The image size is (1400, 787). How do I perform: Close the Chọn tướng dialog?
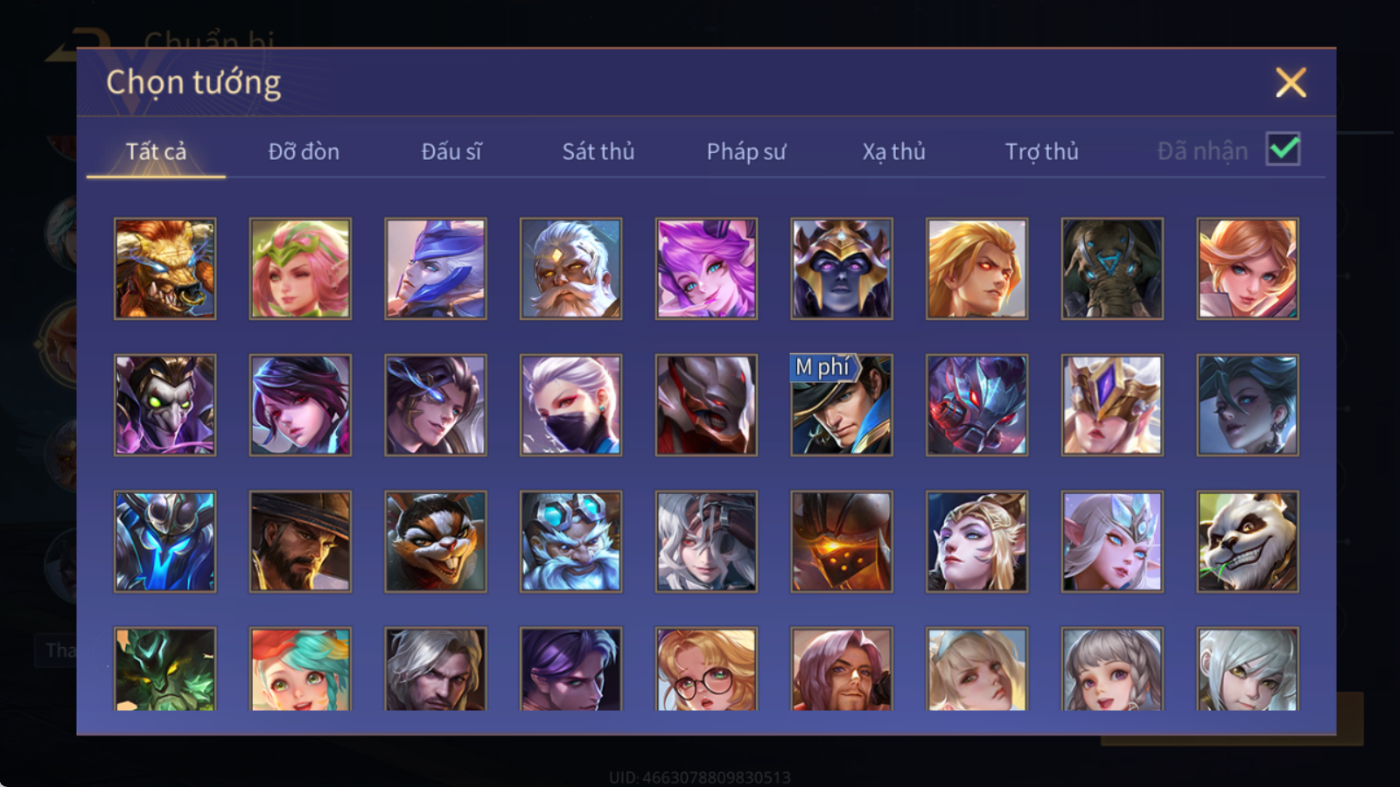1291,82
